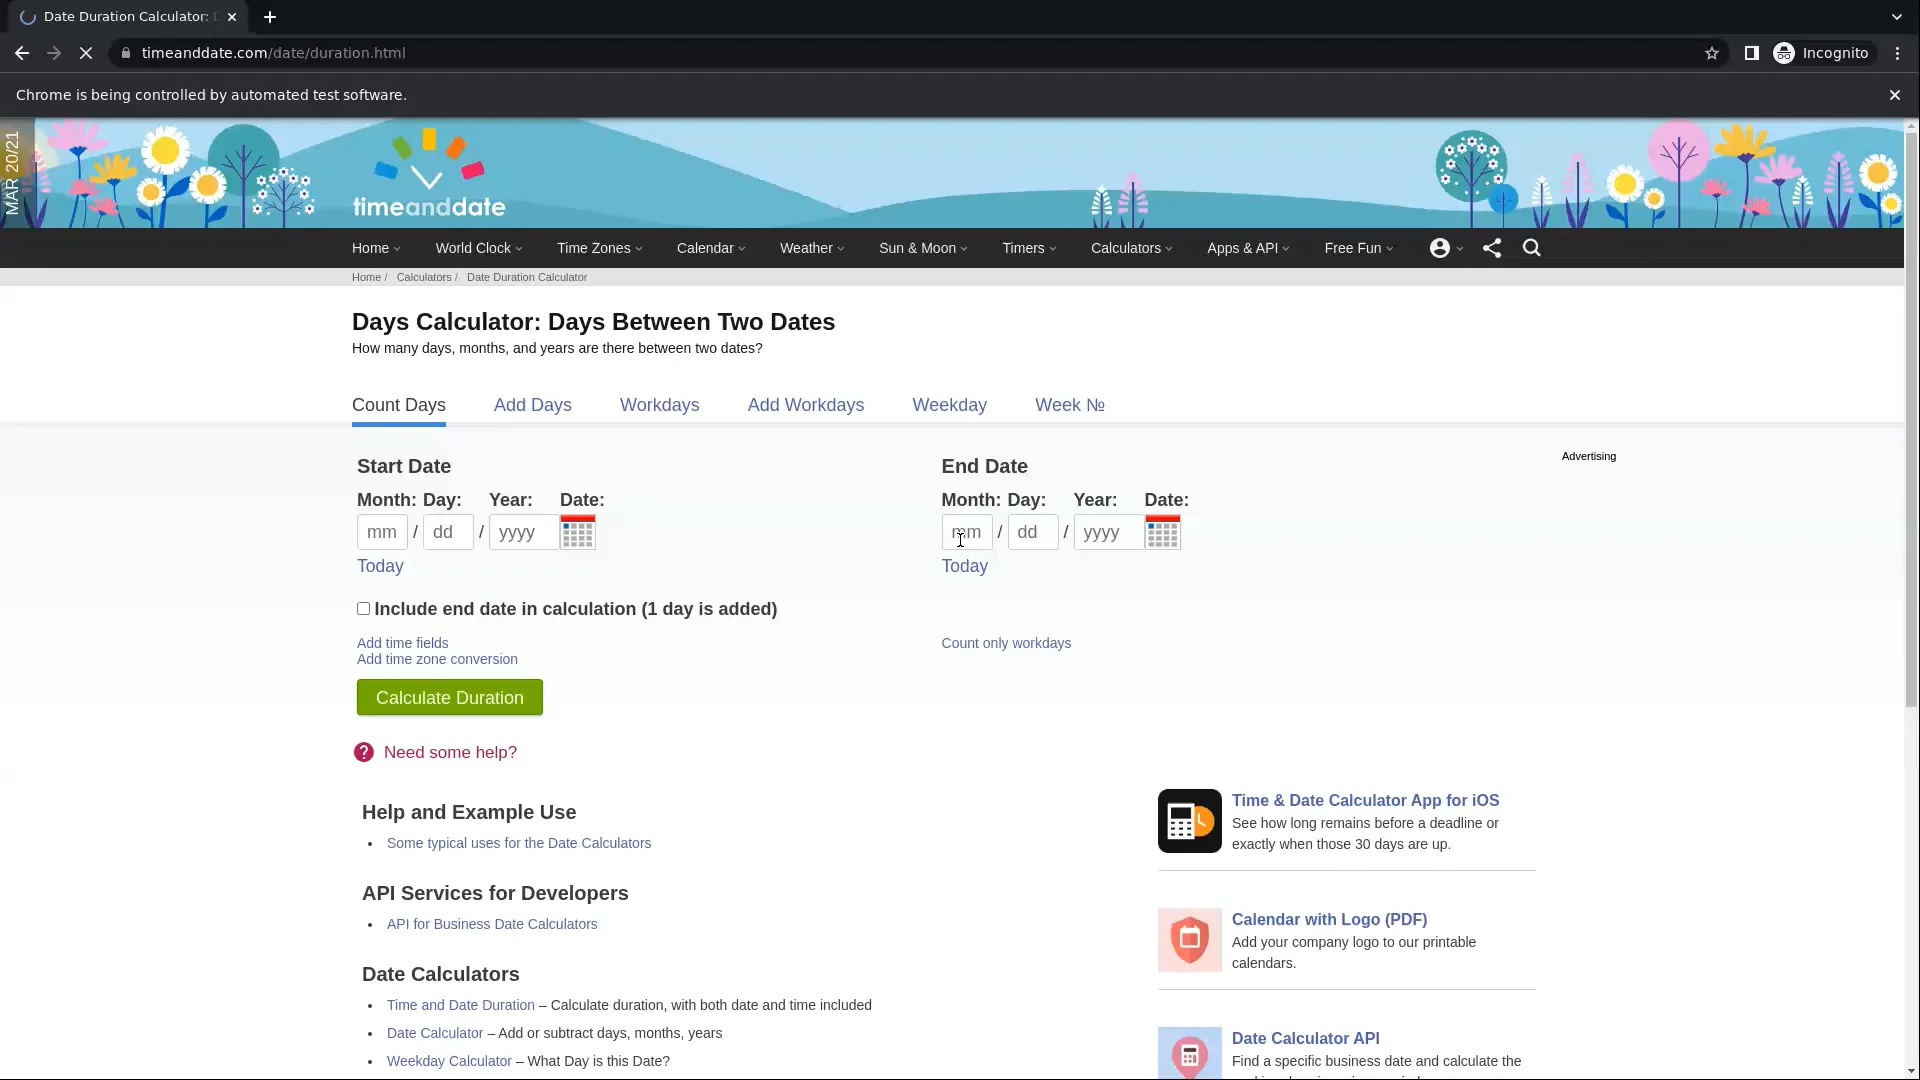1920x1080 pixels.
Task: Click Calculators breadcrumb link
Action: [x=424, y=277]
